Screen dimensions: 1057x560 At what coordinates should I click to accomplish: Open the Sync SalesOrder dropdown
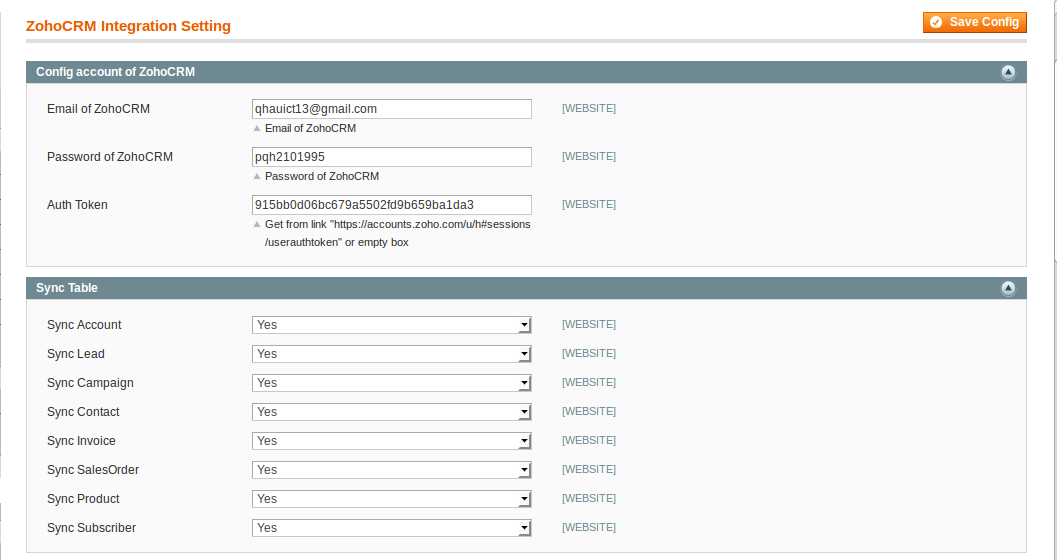click(x=392, y=470)
